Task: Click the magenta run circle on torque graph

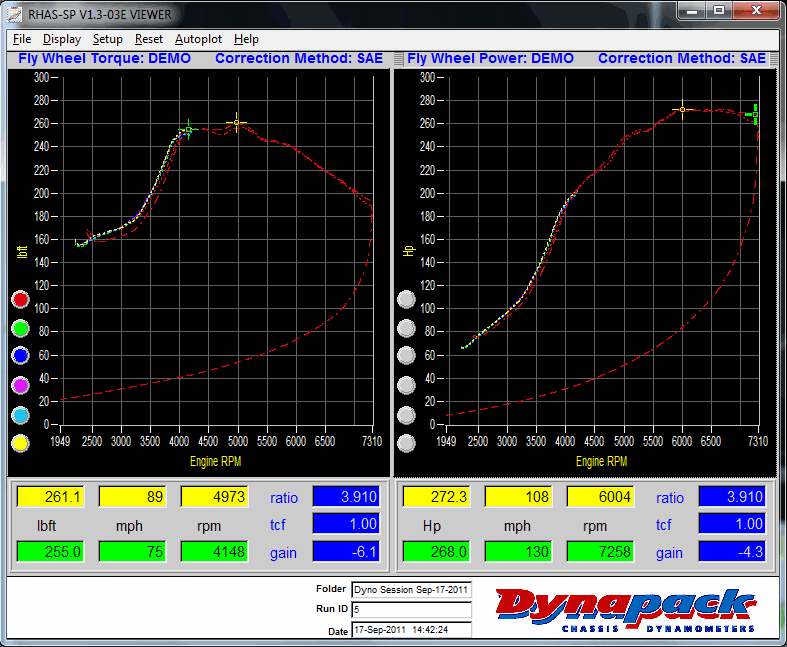Action: coord(21,385)
